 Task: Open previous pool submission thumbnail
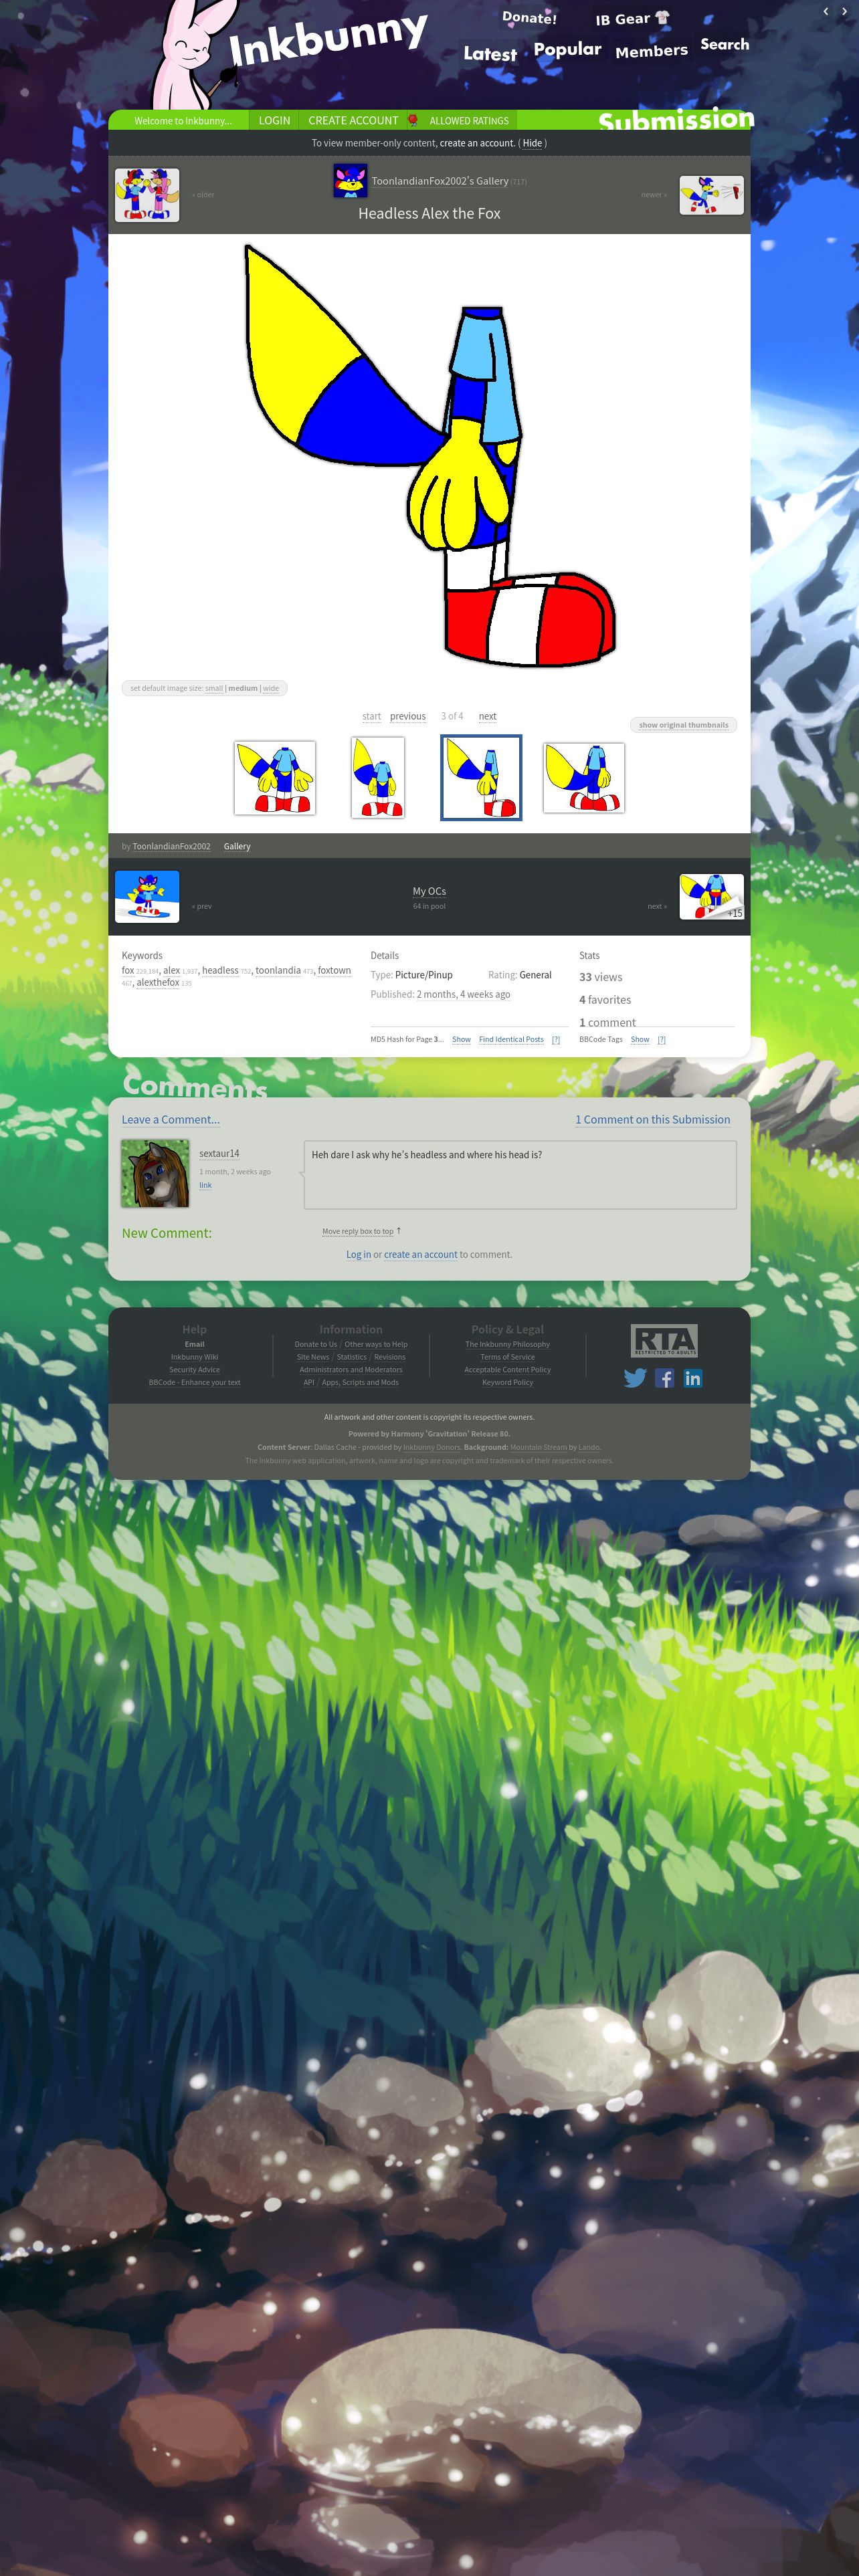(147, 896)
